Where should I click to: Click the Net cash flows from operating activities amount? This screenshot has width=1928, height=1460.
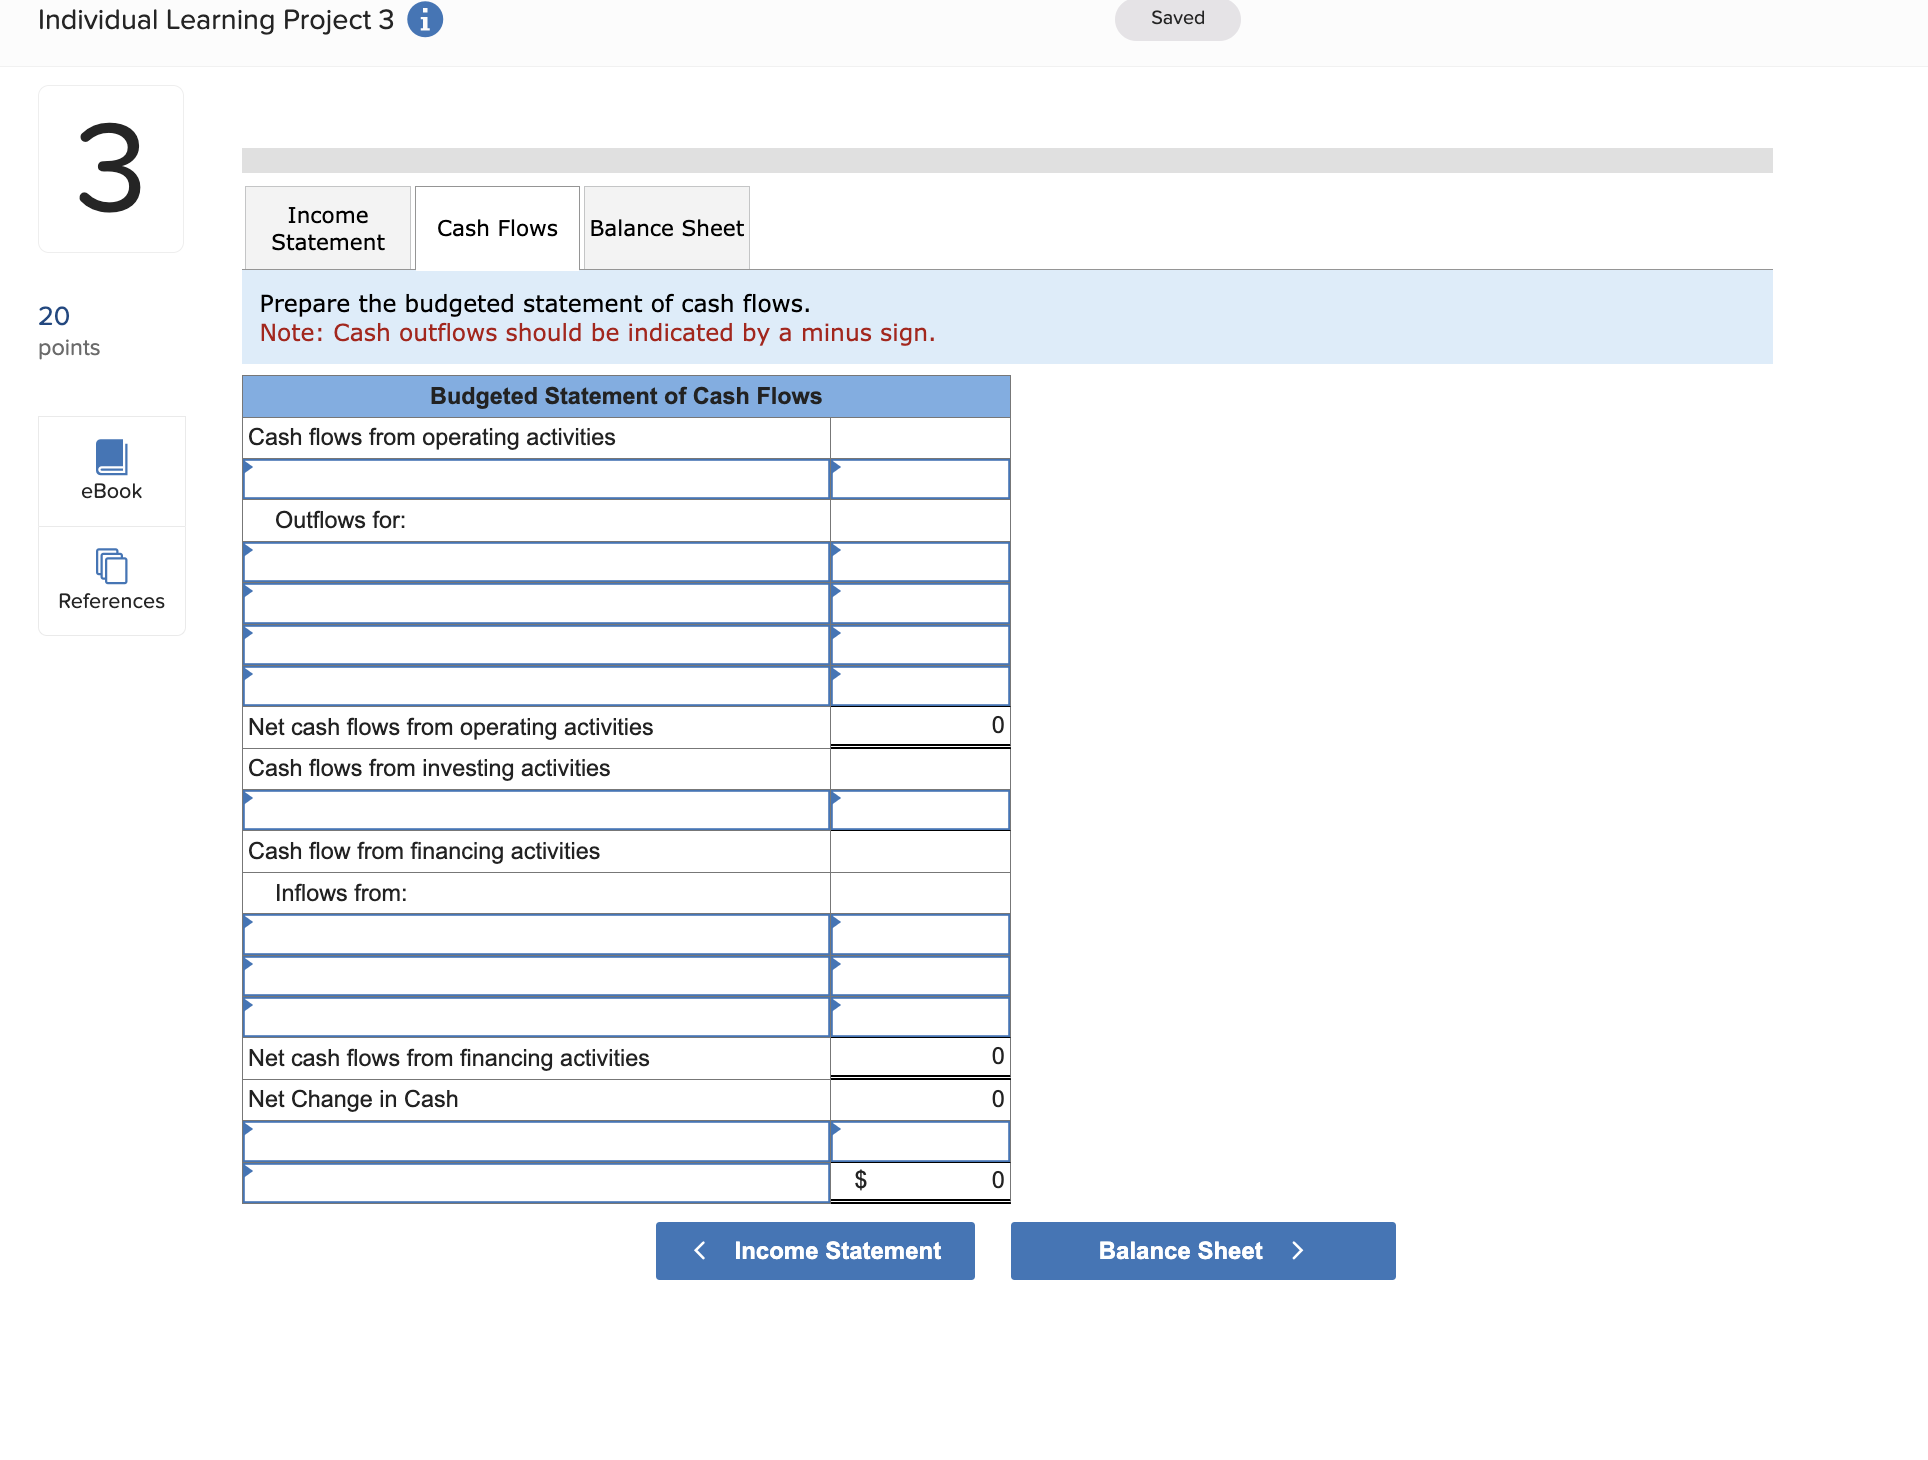tap(918, 726)
